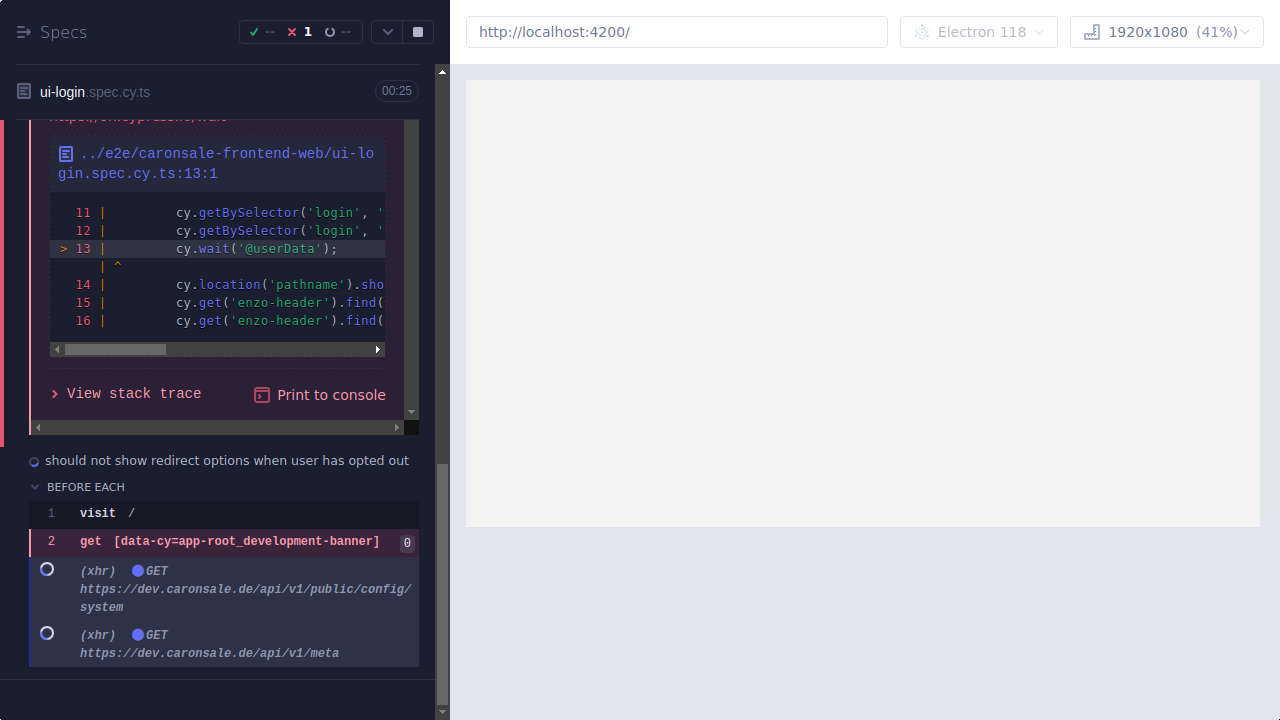Click the blue GET method dot on meta request

(x=138, y=634)
